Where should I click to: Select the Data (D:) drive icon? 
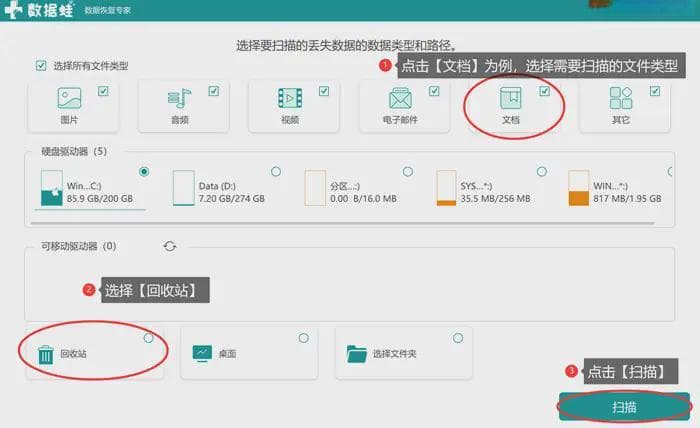point(183,188)
